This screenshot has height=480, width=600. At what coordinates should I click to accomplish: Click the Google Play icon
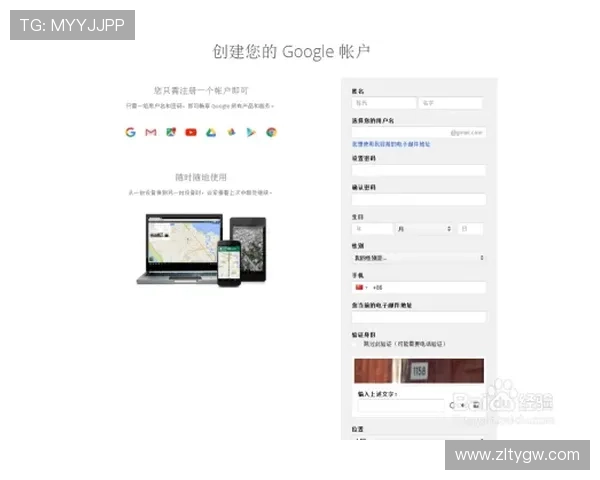pos(251,132)
